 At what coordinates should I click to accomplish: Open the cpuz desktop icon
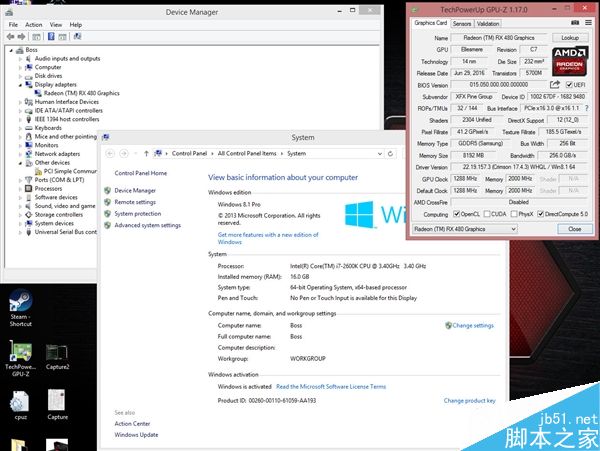tap(21, 405)
